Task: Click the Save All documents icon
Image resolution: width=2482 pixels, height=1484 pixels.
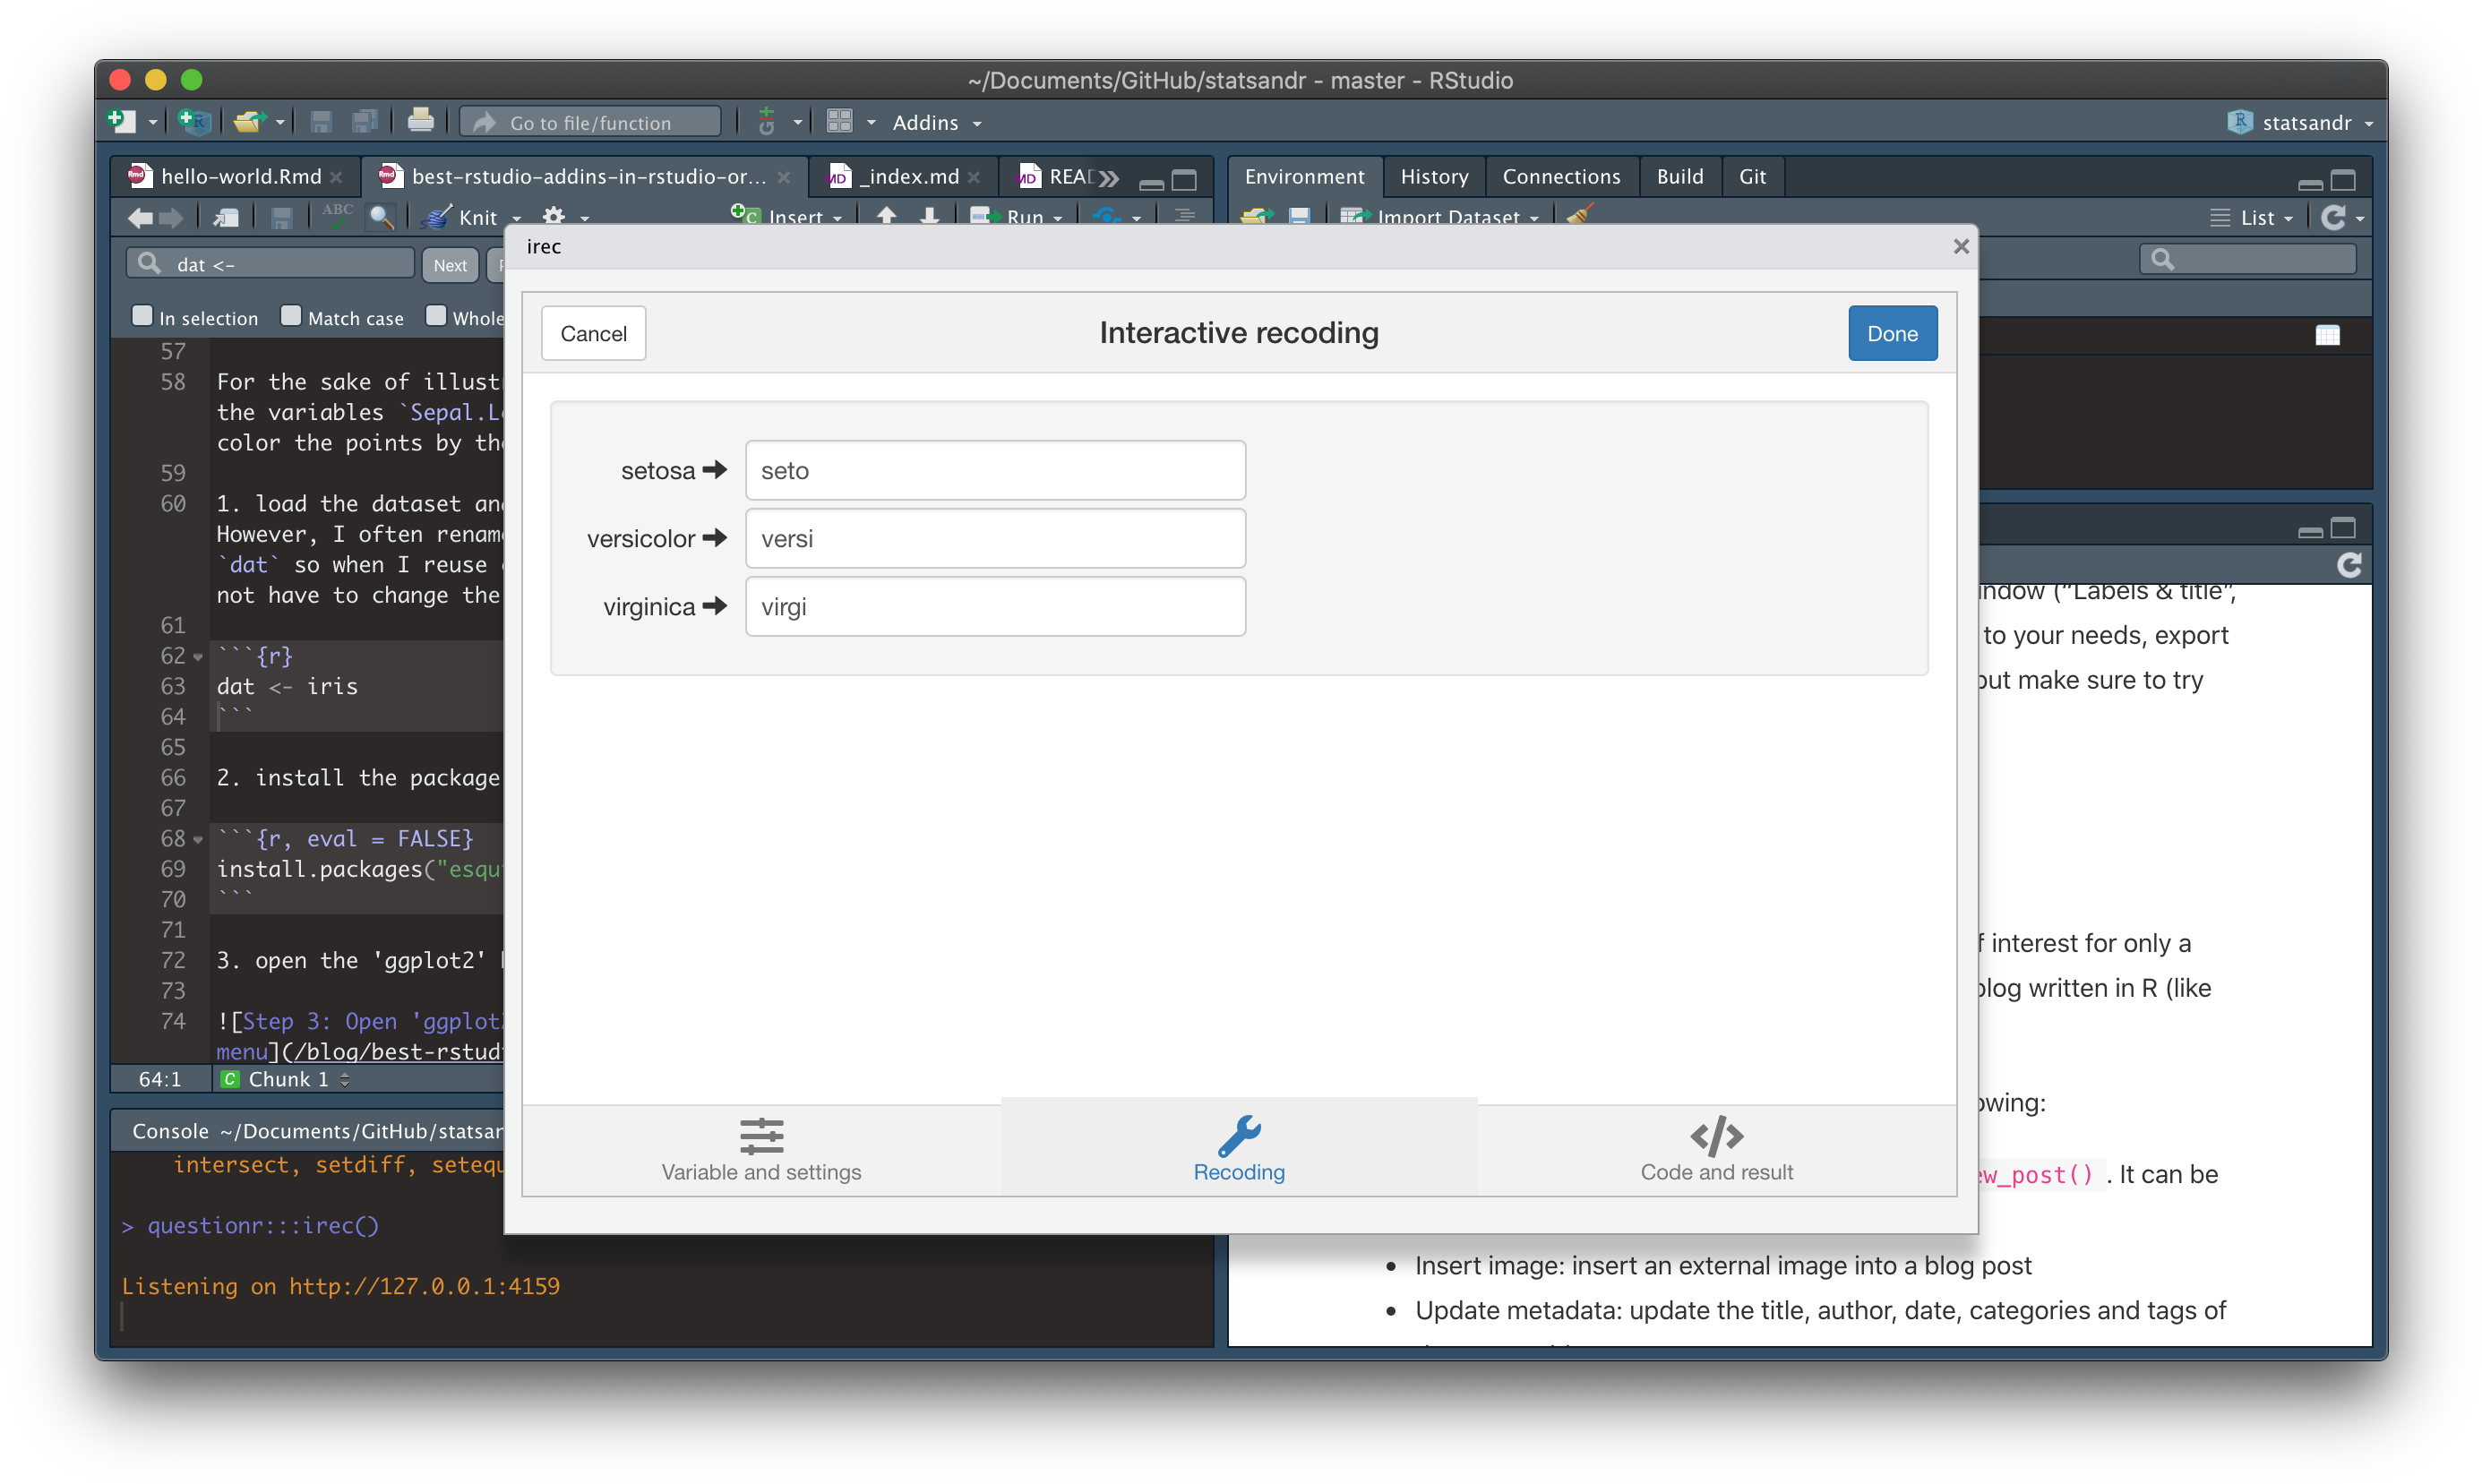Action: pos(365,122)
